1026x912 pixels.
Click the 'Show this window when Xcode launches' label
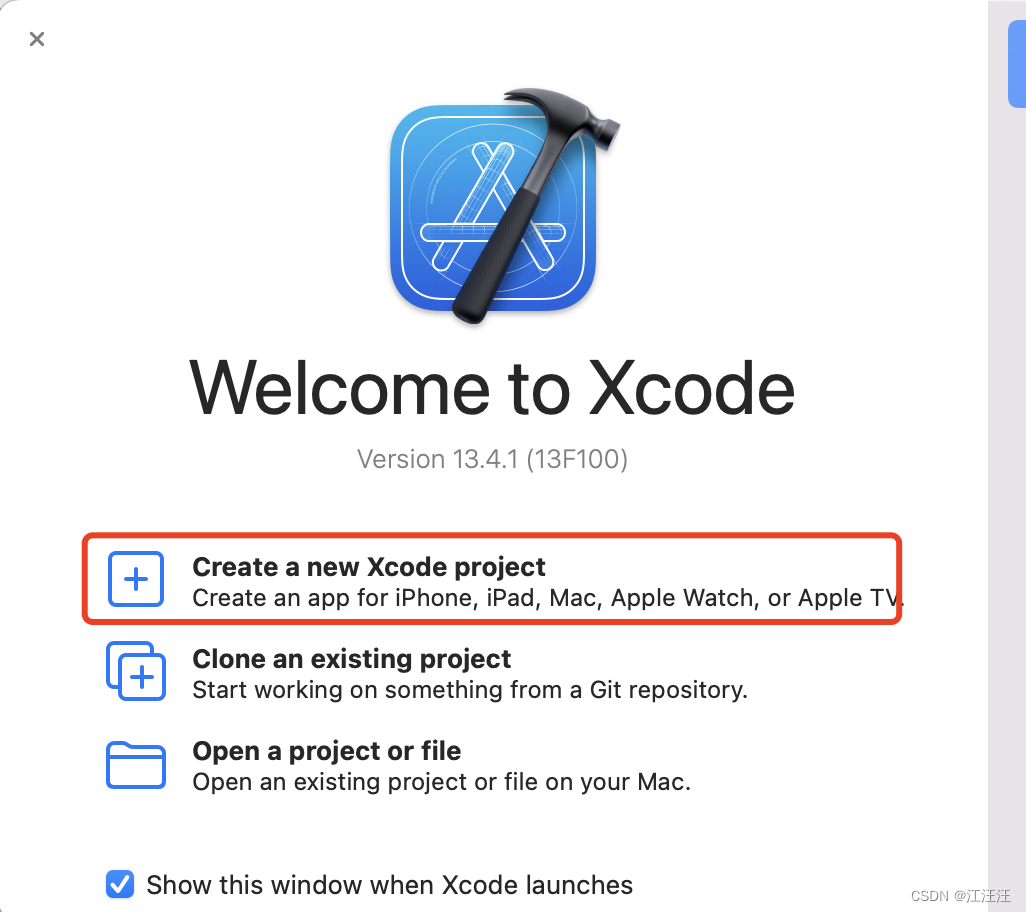389,885
